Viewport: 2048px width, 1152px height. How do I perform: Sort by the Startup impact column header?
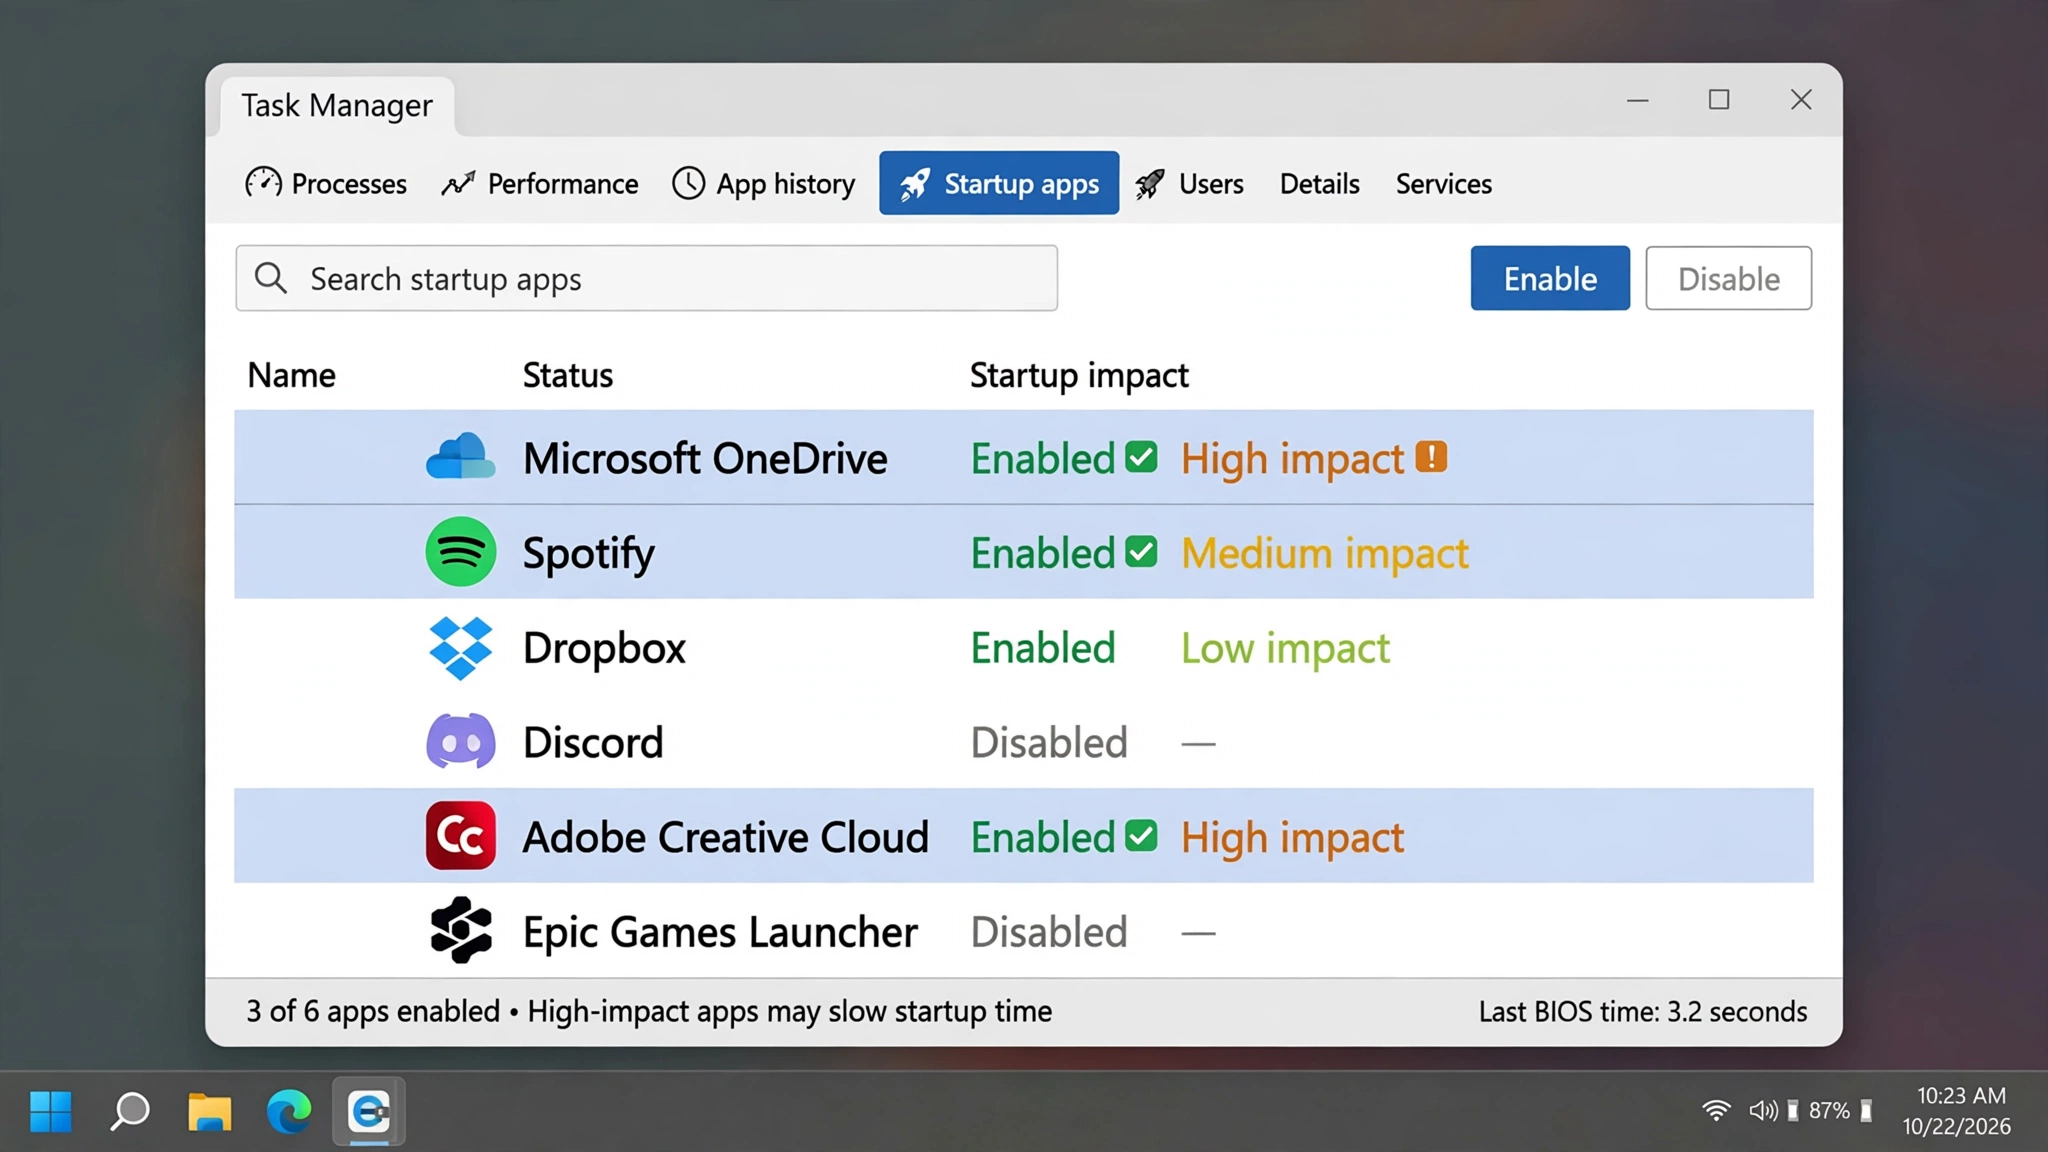coord(1079,375)
